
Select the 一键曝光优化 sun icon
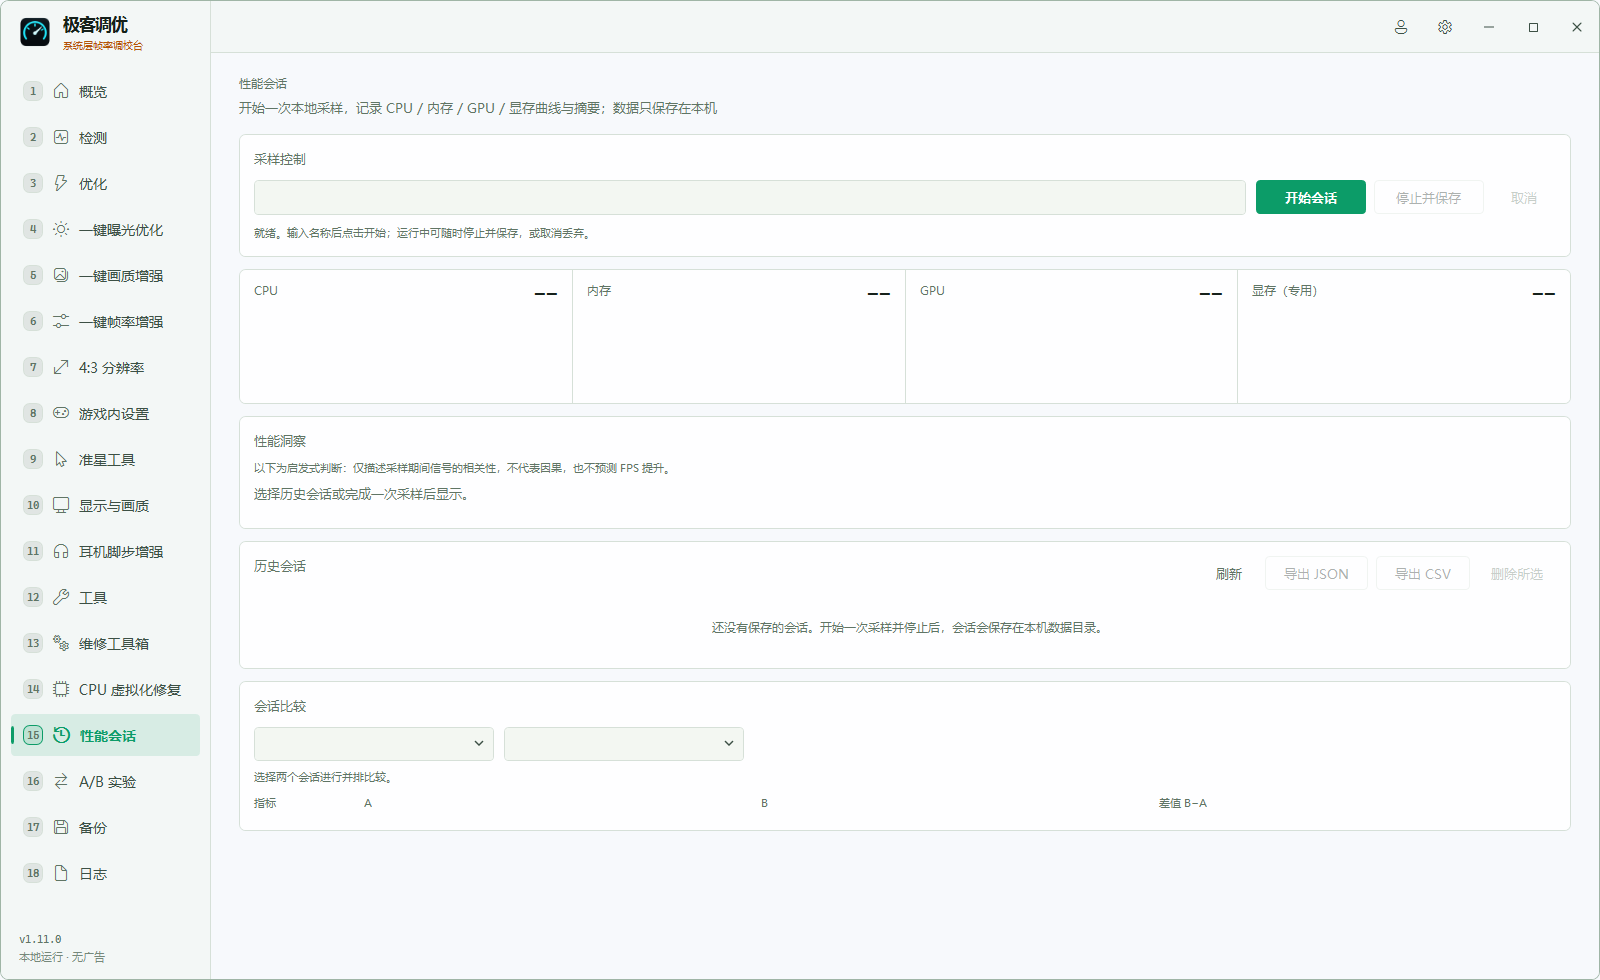pyautogui.click(x=61, y=229)
